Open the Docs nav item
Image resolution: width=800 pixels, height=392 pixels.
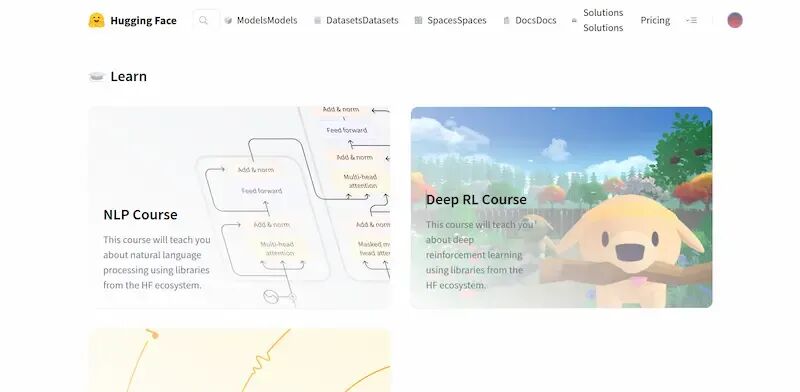tap(536, 20)
